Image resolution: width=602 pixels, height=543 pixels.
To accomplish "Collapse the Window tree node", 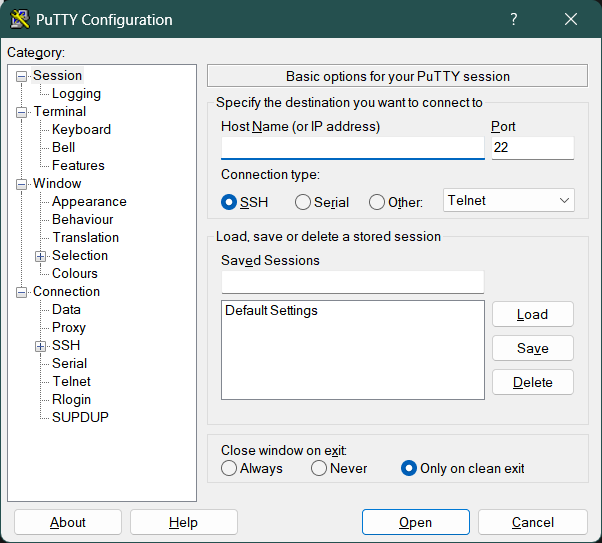I will click(22, 184).
